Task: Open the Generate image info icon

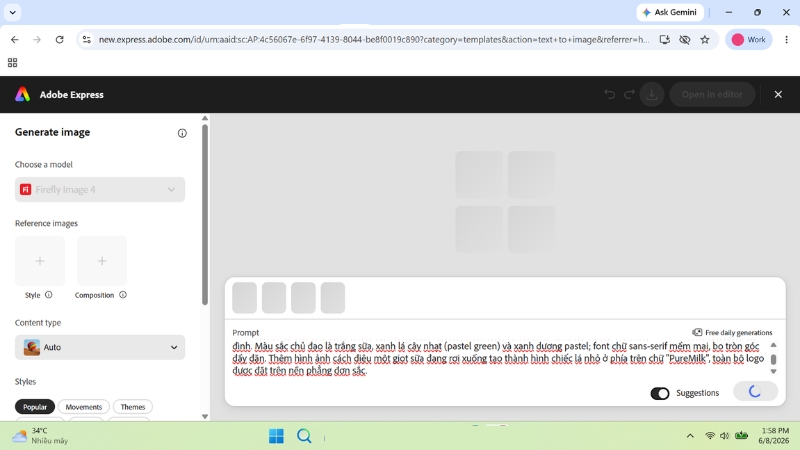Action: [182, 133]
